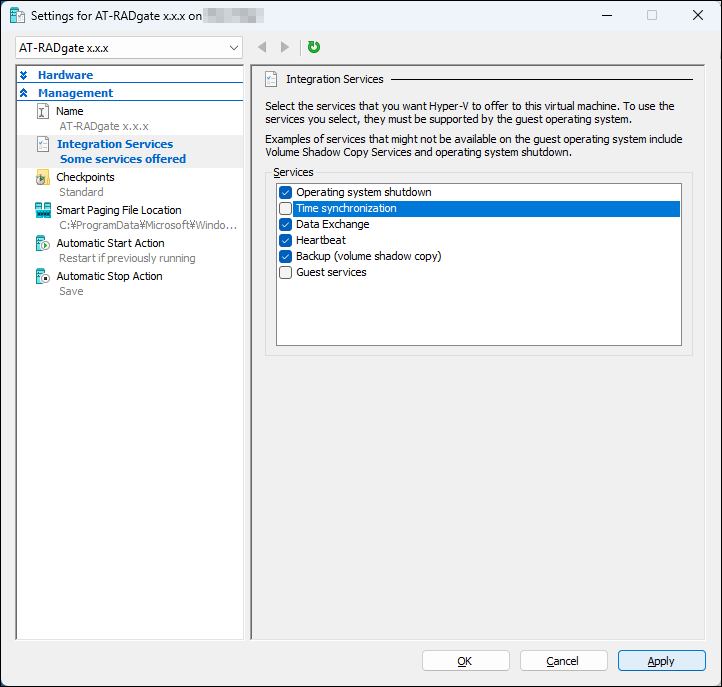Click the forward navigation arrow
Viewport: 722px width, 687px height.
[x=285, y=47]
